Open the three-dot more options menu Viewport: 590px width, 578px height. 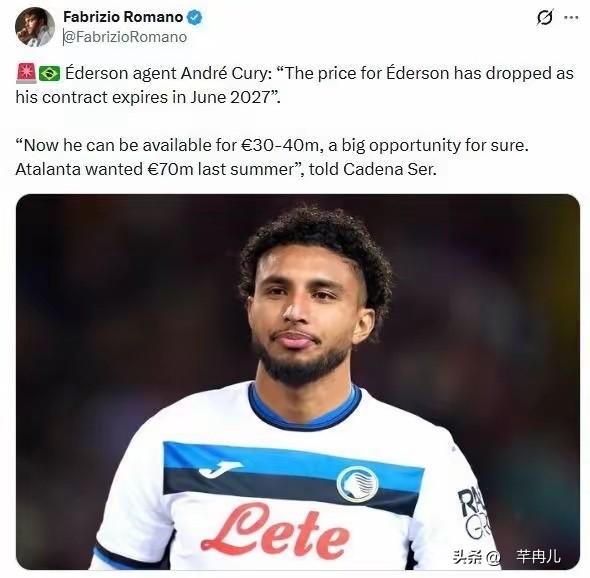point(572,17)
